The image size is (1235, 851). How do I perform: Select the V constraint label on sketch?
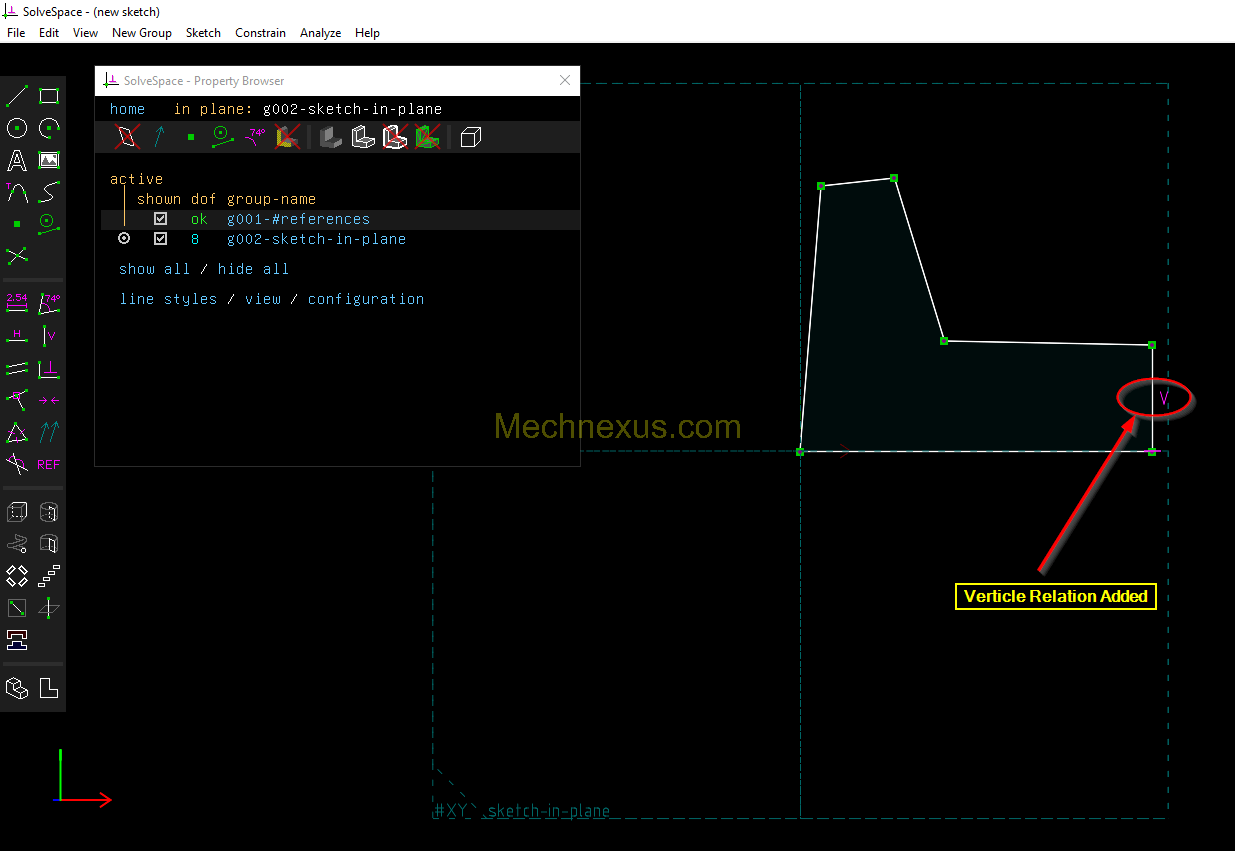tap(1163, 398)
